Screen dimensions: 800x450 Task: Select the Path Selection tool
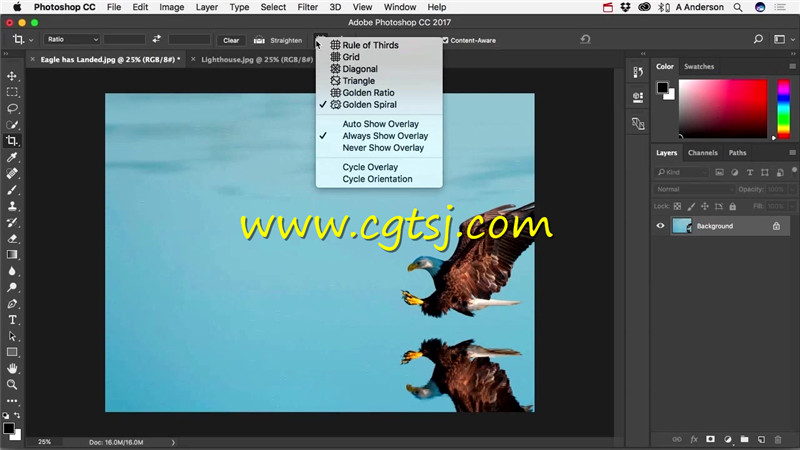(x=12, y=336)
